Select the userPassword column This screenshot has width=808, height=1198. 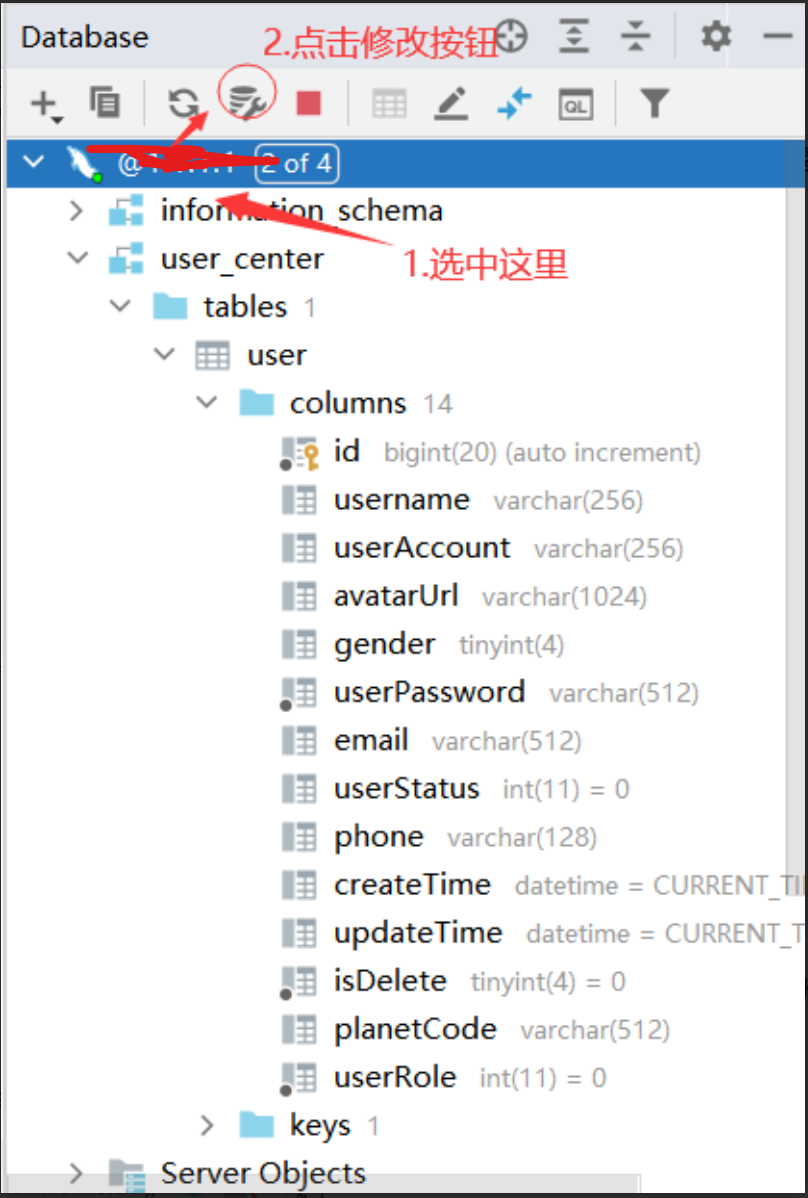pos(429,692)
